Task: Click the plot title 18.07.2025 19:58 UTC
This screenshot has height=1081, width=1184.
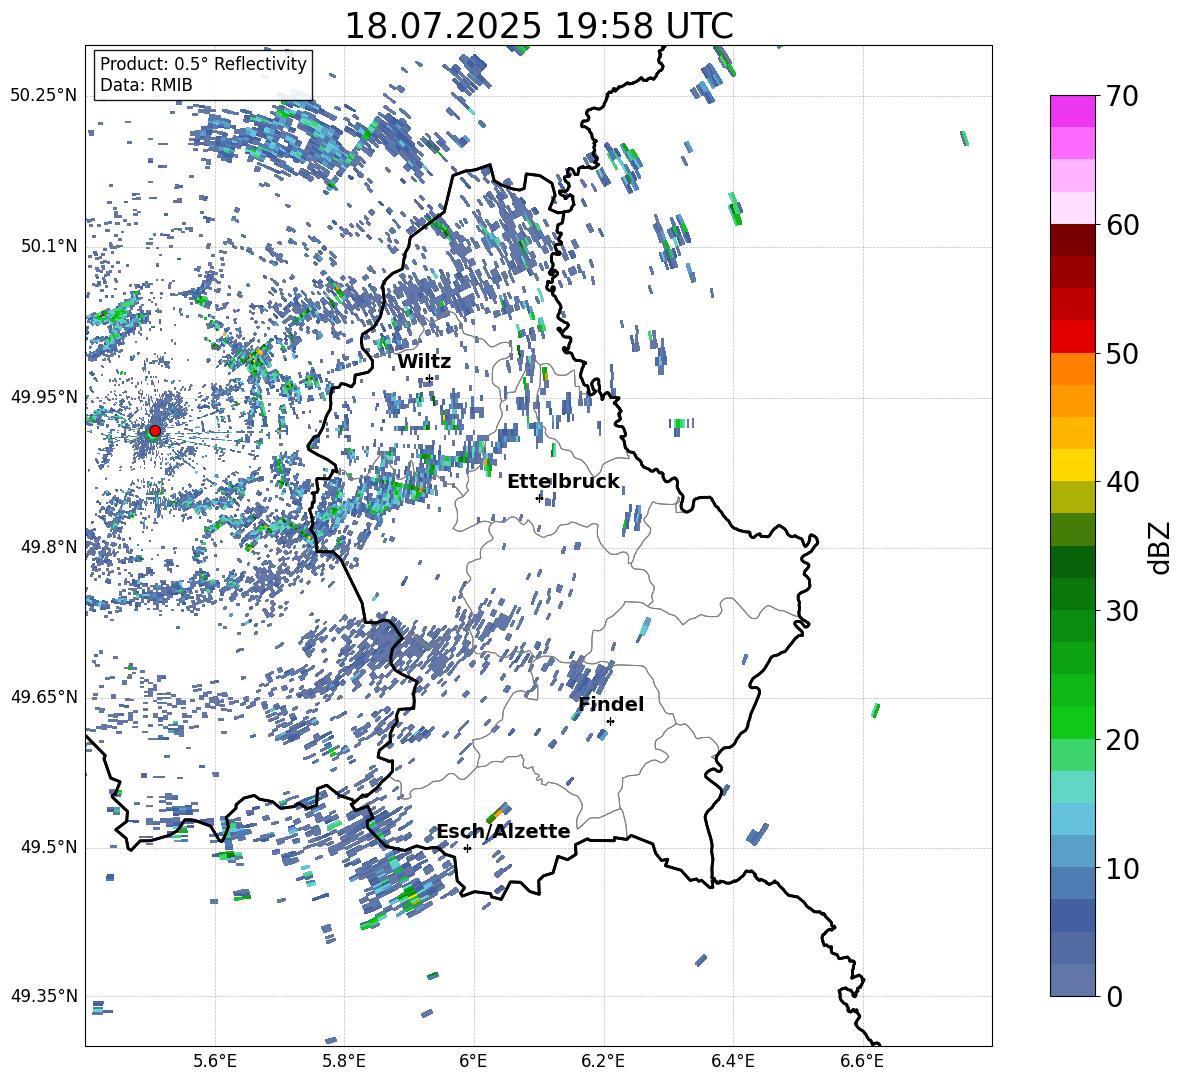Action: (x=539, y=26)
